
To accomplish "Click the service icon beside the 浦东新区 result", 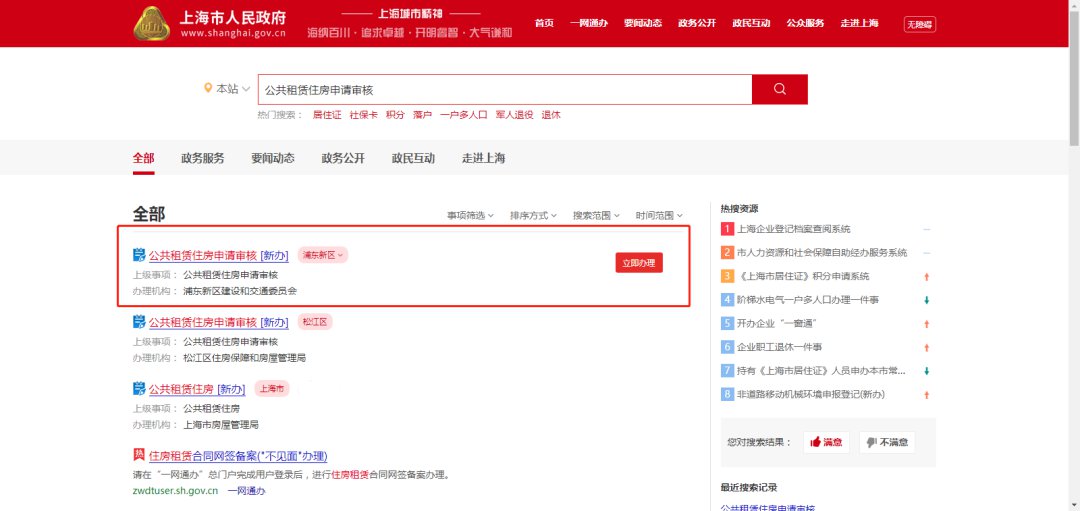I will click(139, 255).
